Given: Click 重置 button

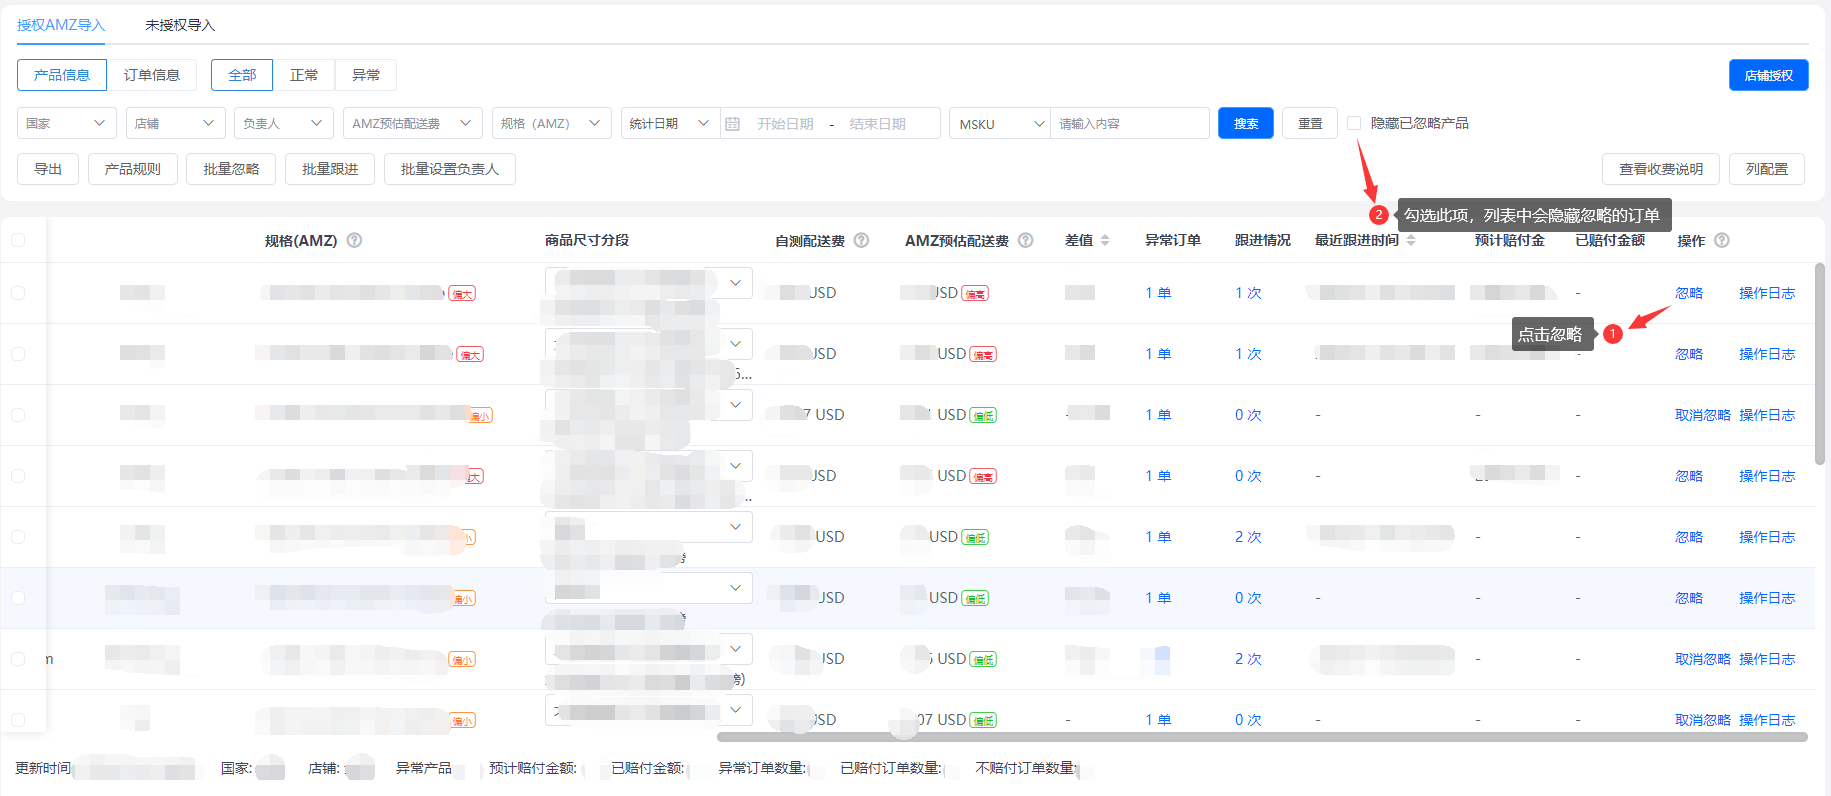Looking at the screenshot, I should pyautogui.click(x=1310, y=123).
